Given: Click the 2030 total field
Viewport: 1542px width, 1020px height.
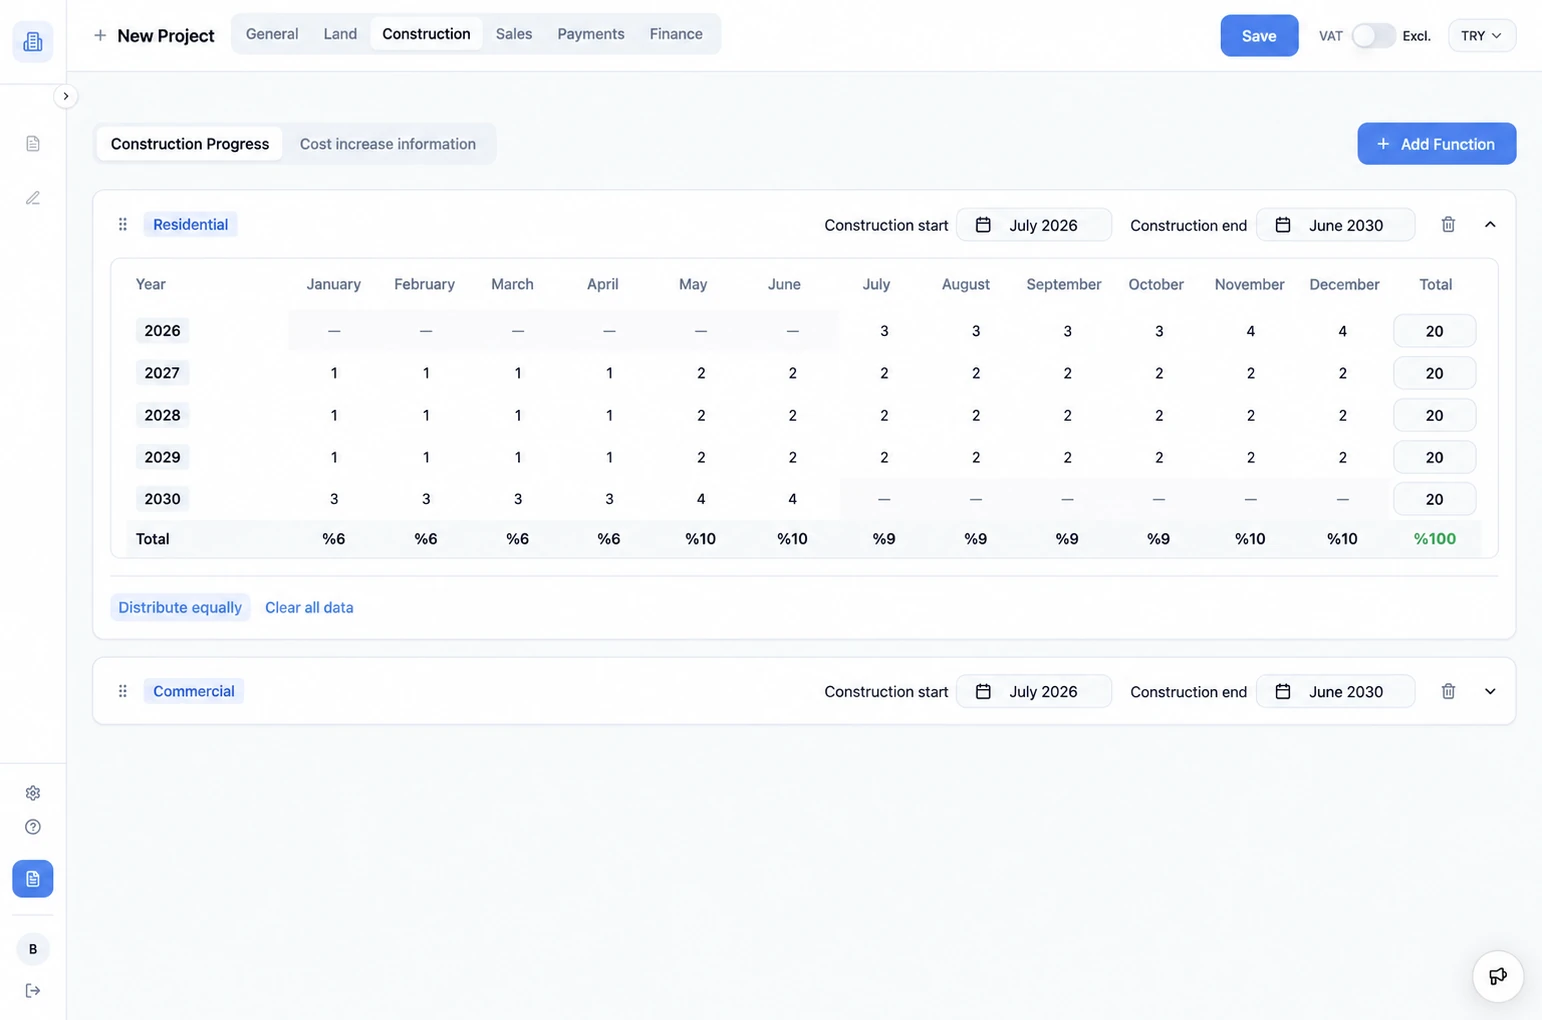Looking at the screenshot, I should click(x=1434, y=499).
